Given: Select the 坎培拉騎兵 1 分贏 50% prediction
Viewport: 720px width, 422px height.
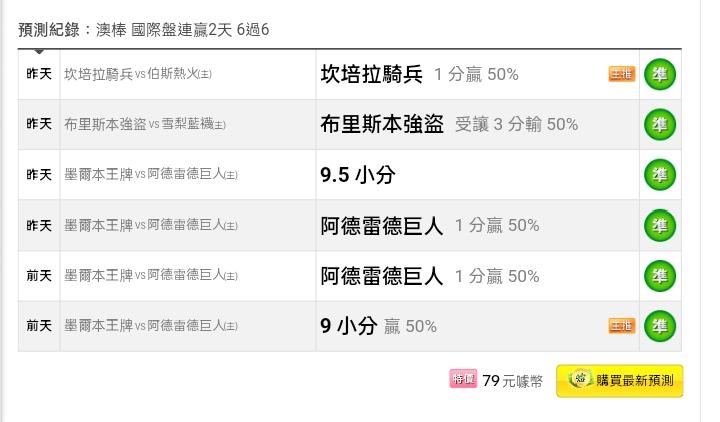Looking at the screenshot, I should (x=419, y=74).
